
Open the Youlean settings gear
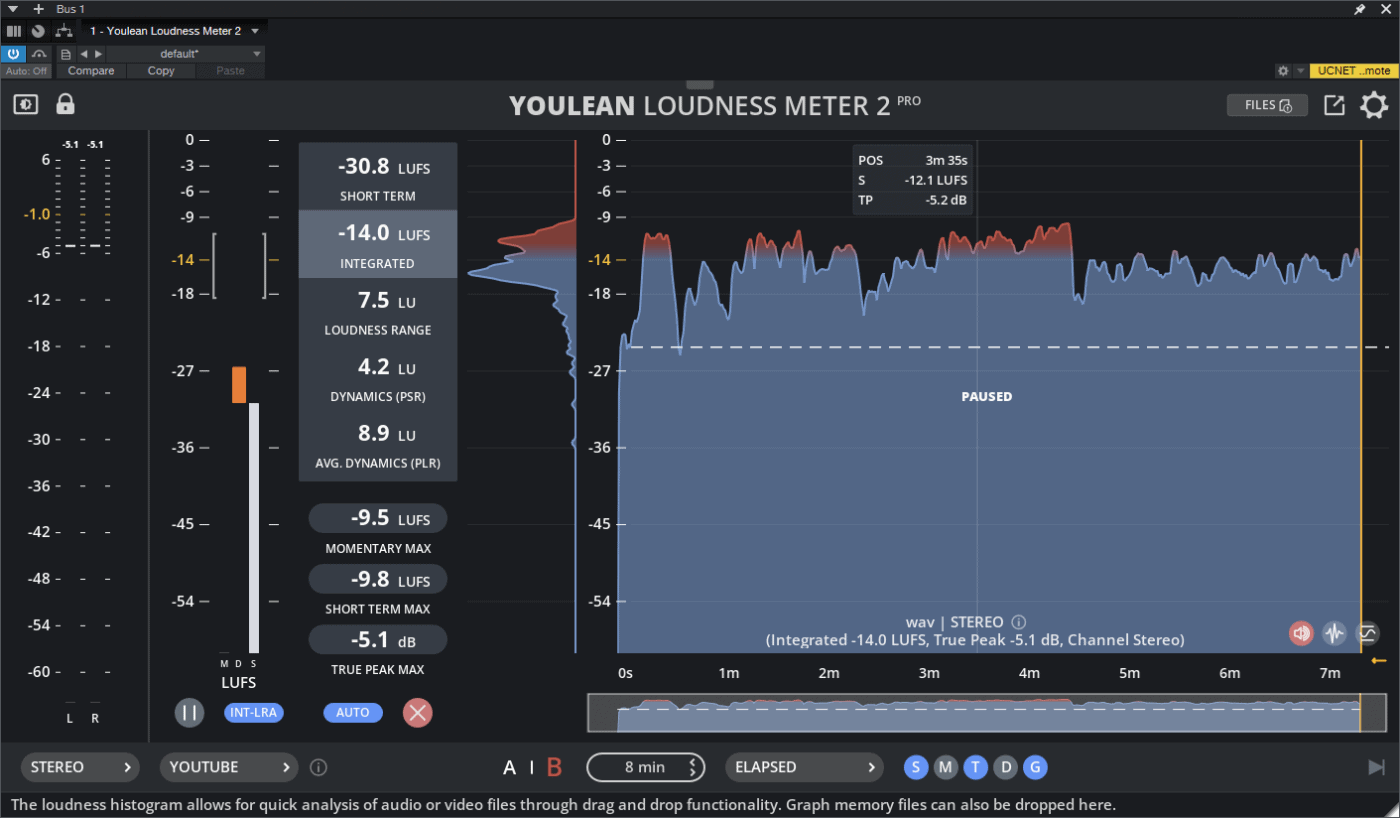1374,105
